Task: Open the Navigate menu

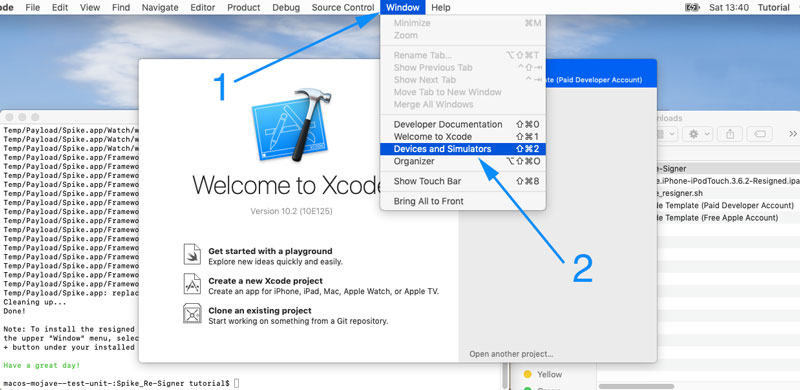Action: 160,7
